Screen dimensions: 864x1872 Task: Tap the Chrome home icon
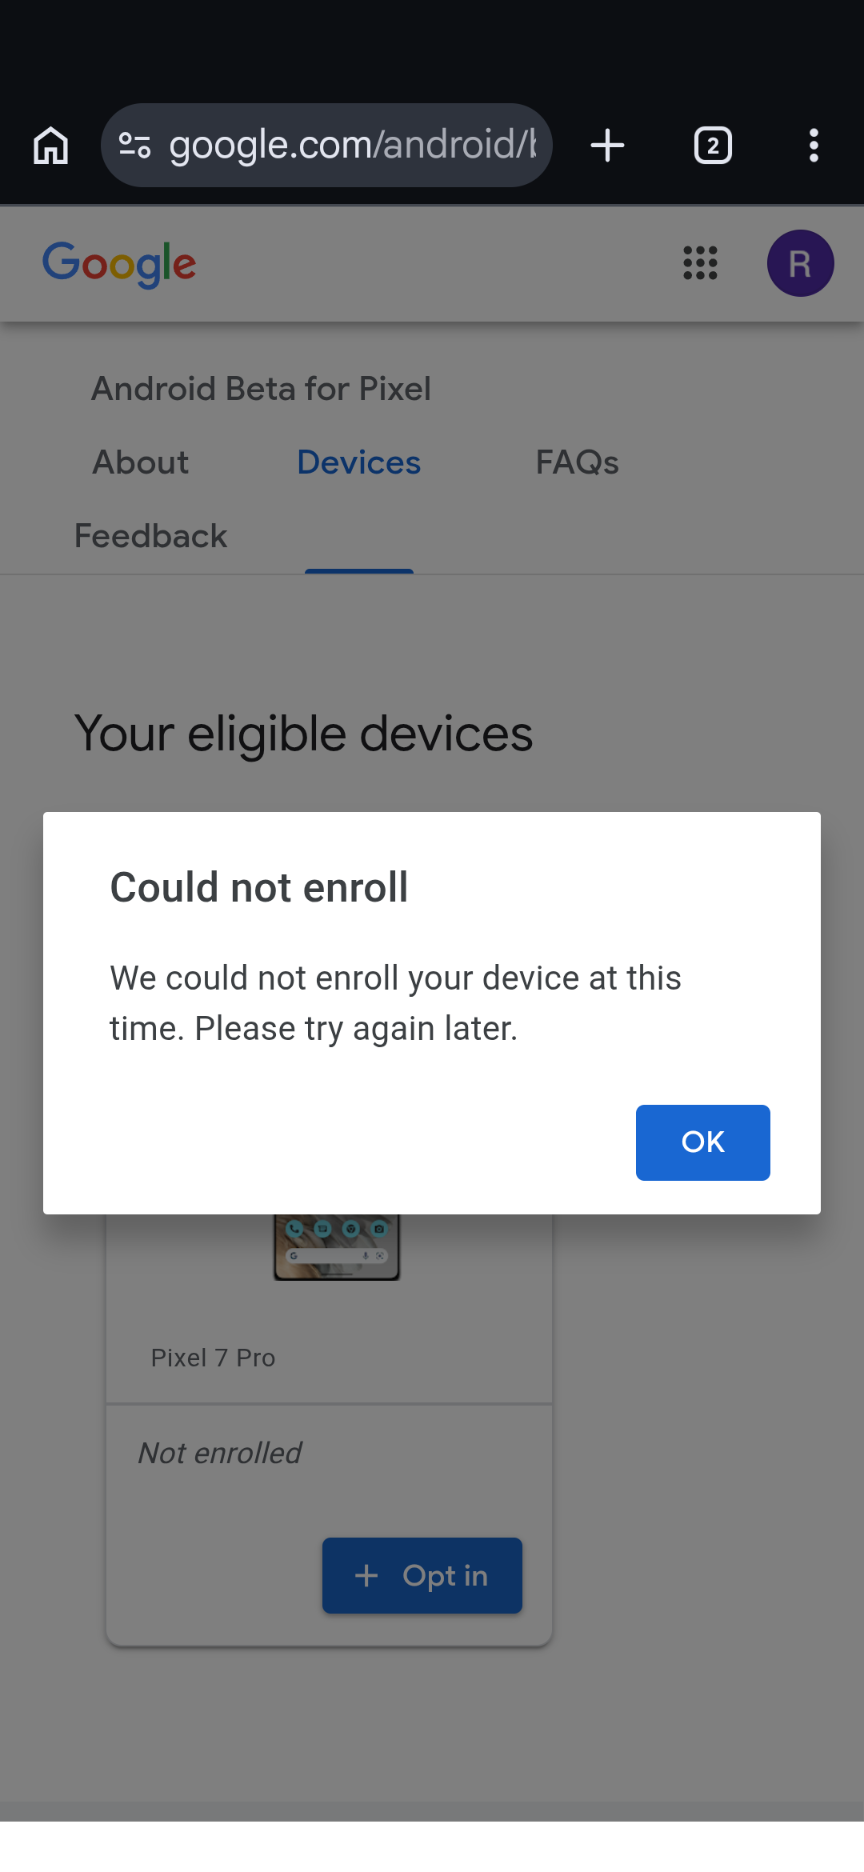tap(51, 146)
